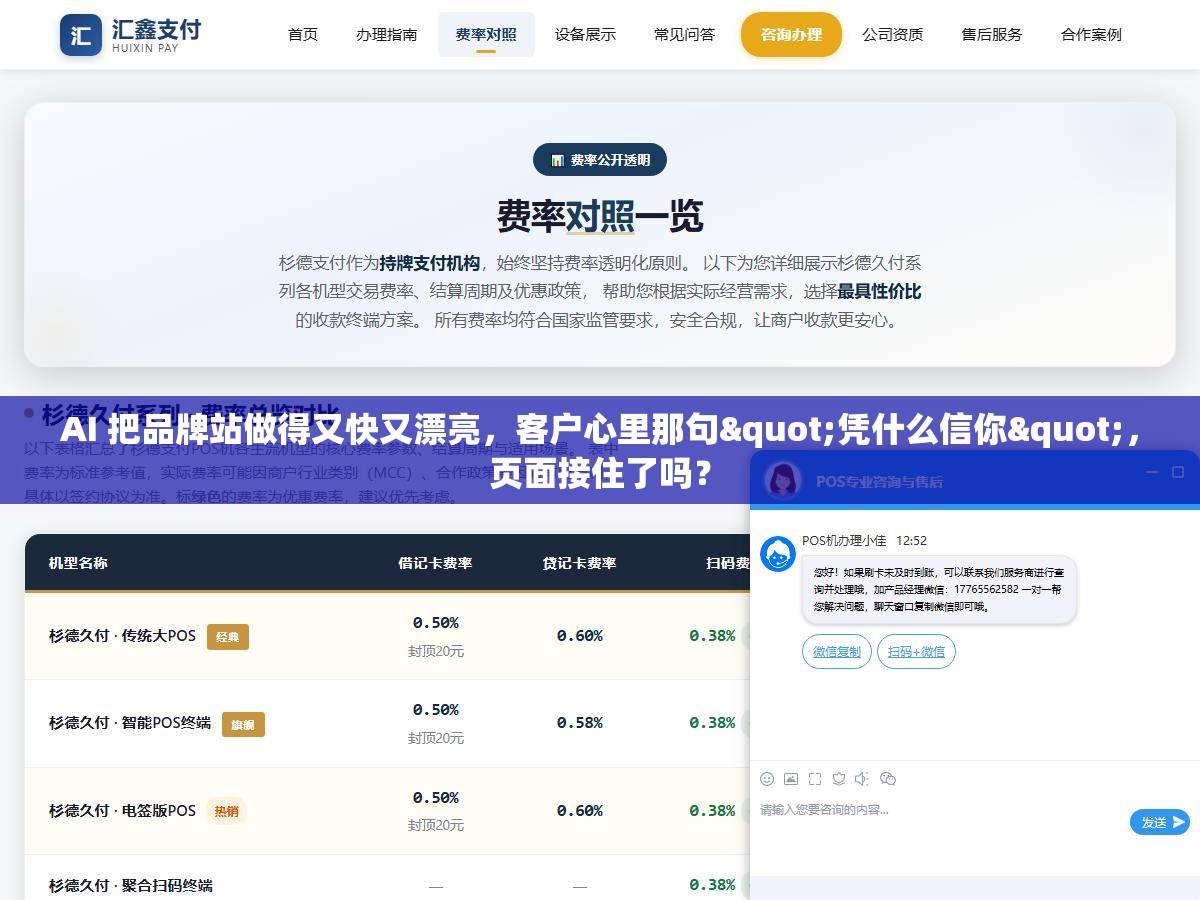The image size is (1200, 900).
Task: Open the 办理指南 menu item
Action: [386, 34]
